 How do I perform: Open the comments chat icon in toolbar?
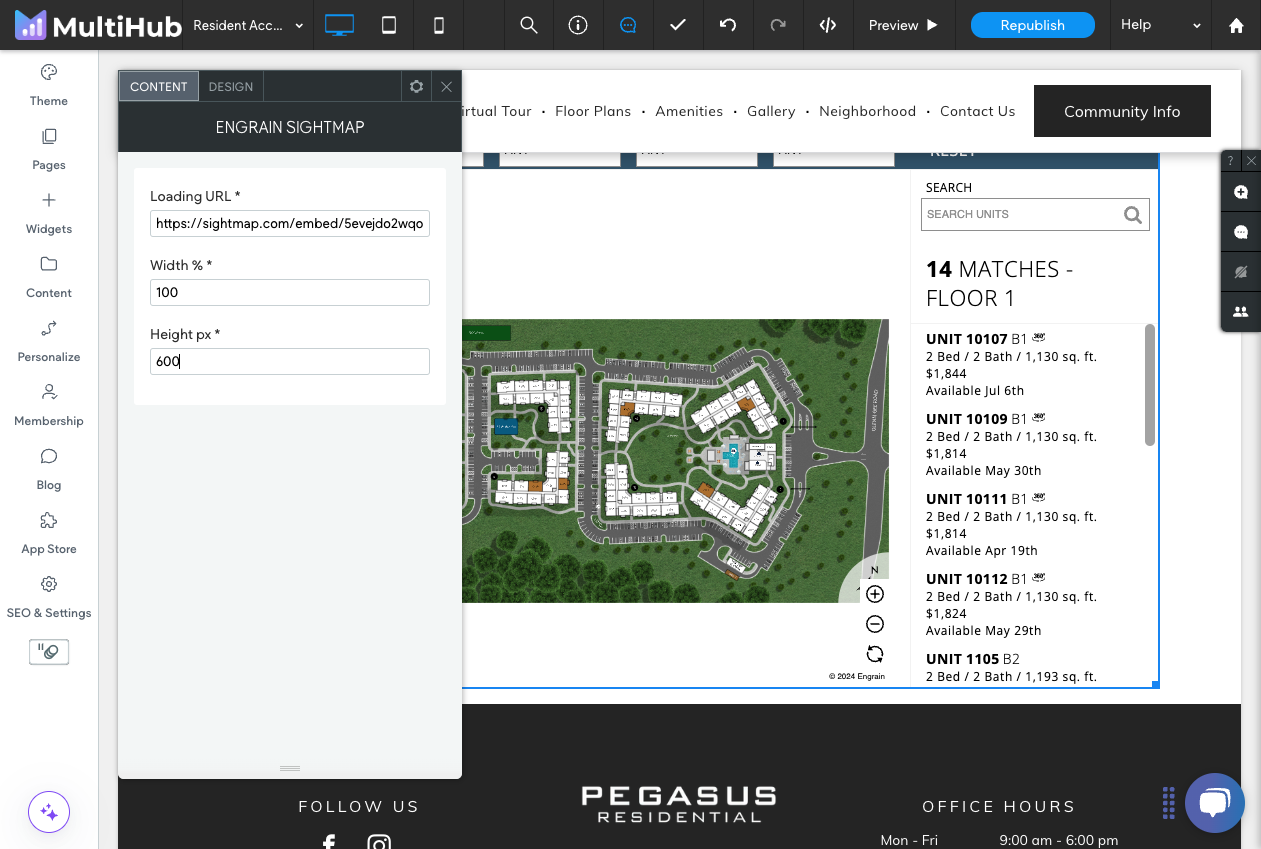point(628,25)
